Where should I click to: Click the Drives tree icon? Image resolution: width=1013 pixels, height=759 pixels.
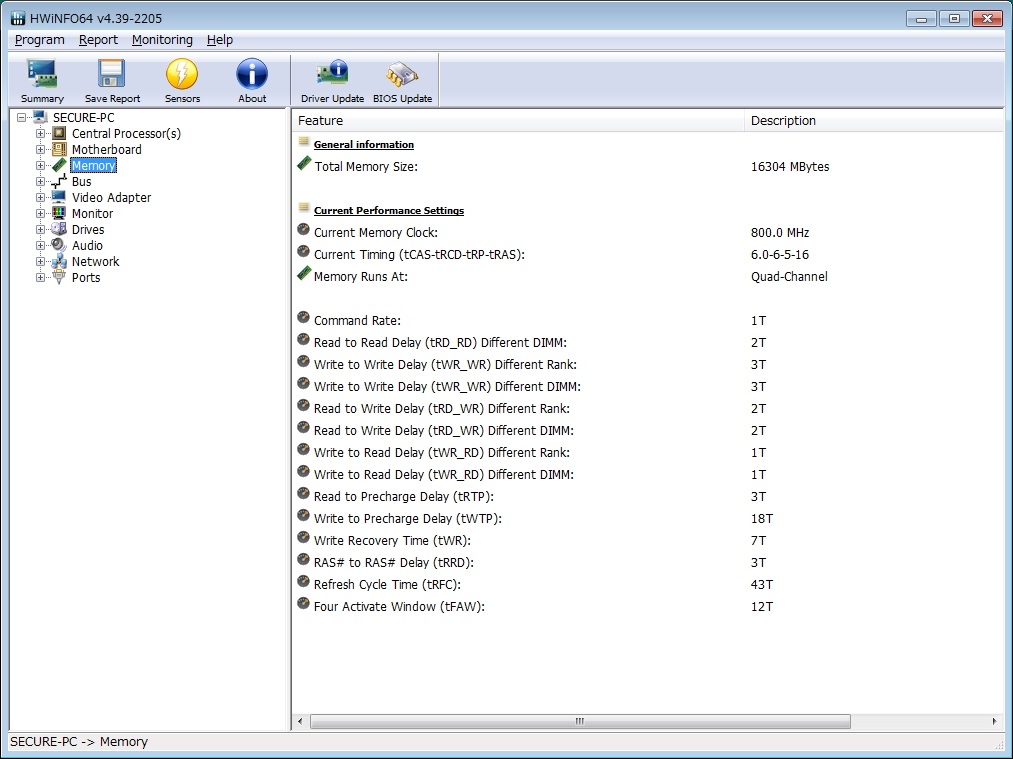point(59,229)
